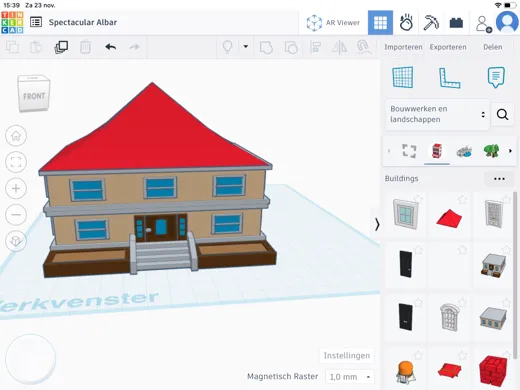Screen dimensions: 520x390
Task: Open the Blocks pickaxe mode
Action: (431, 23)
